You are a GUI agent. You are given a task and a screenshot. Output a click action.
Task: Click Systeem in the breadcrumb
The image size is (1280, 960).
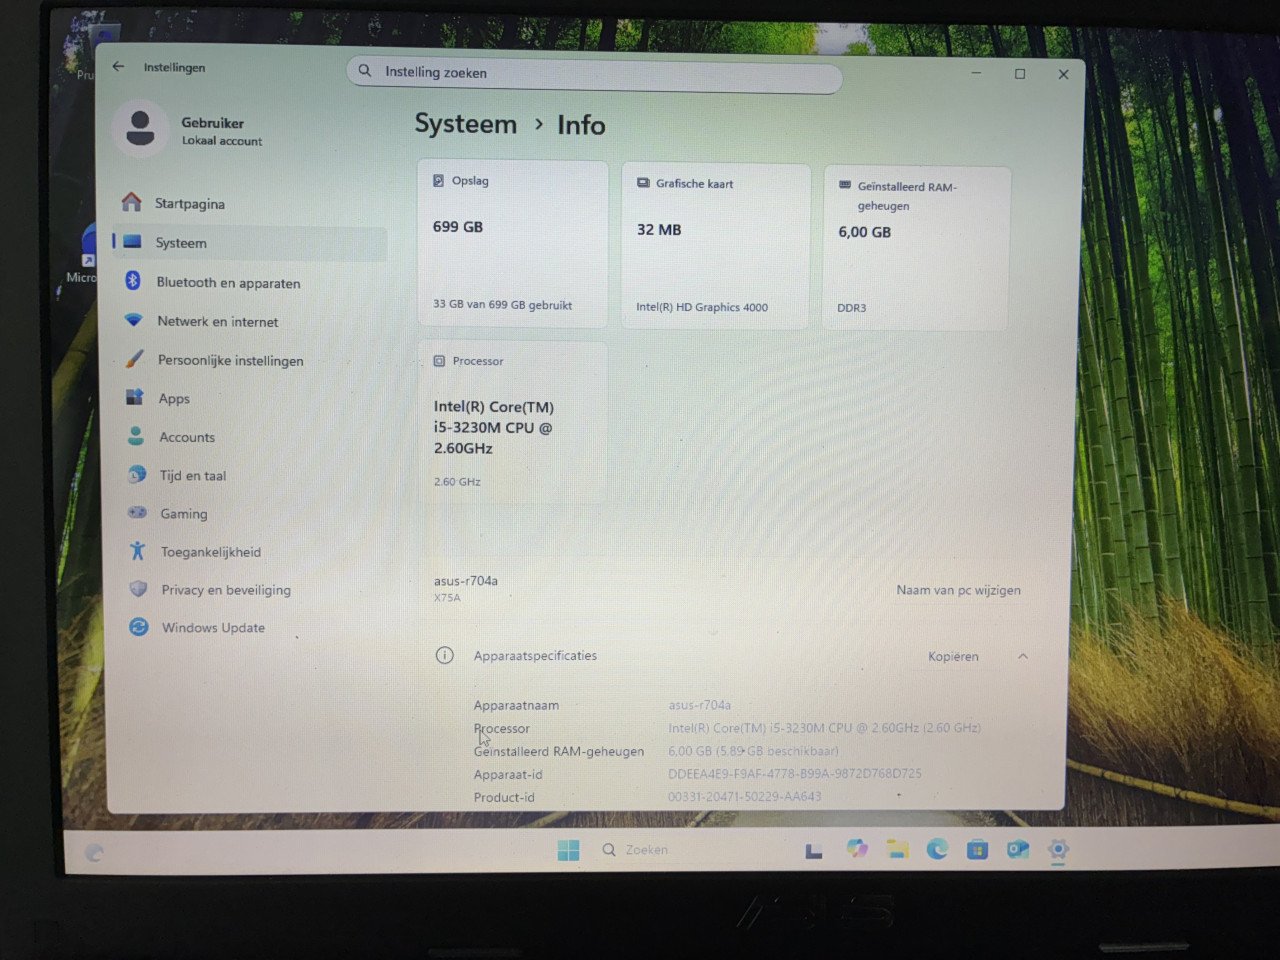(x=466, y=124)
